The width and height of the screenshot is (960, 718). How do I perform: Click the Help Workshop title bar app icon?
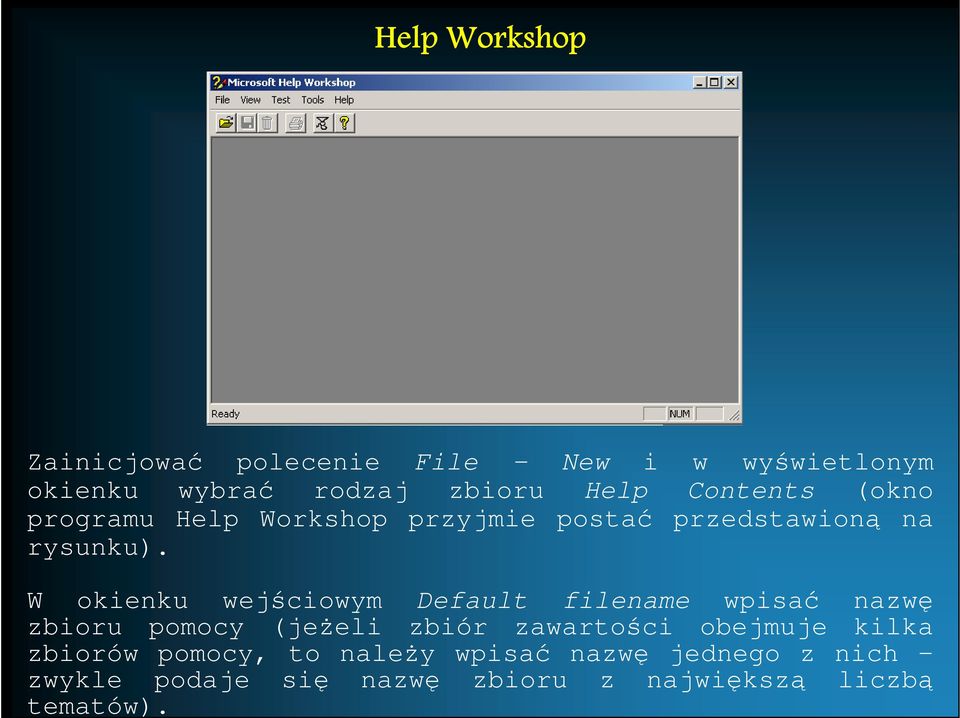[219, 82]
